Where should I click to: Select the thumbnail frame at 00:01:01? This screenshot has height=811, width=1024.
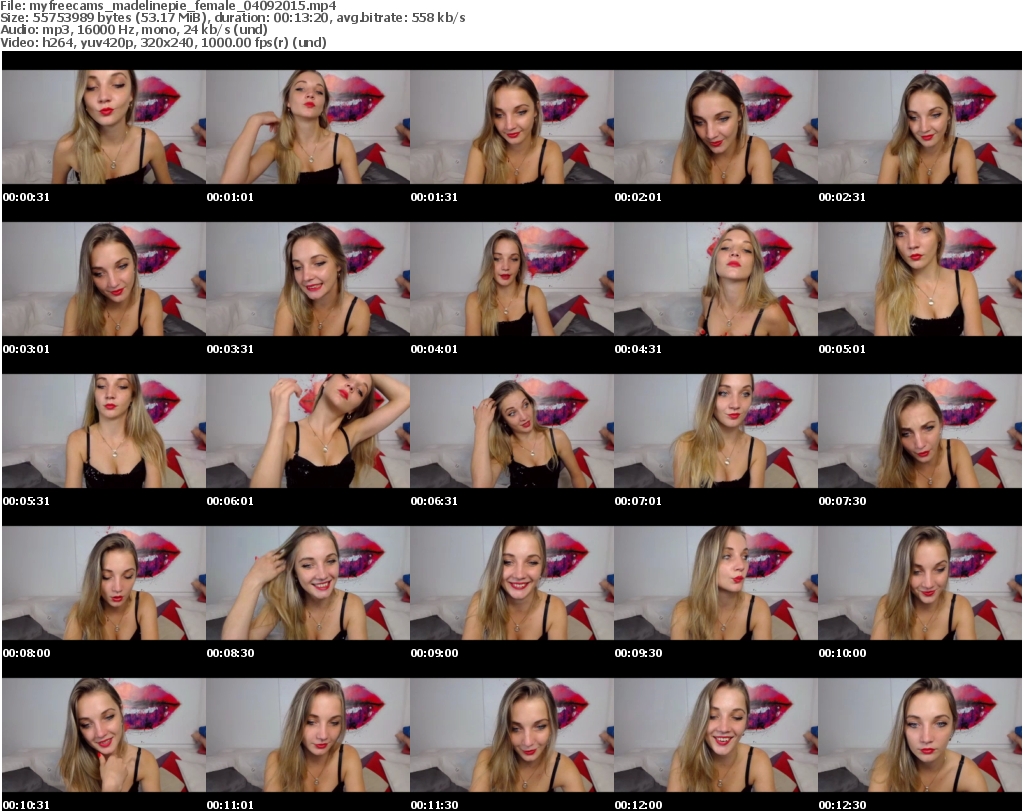point(308,127)
